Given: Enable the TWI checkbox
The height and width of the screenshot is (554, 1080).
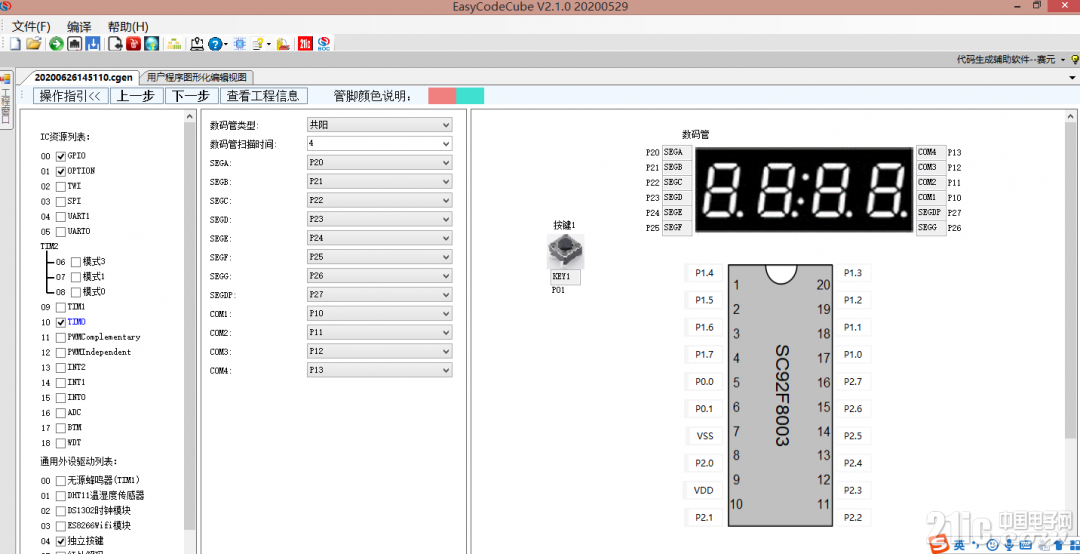Looking at the screenshot, I should (x=61, y=187).
